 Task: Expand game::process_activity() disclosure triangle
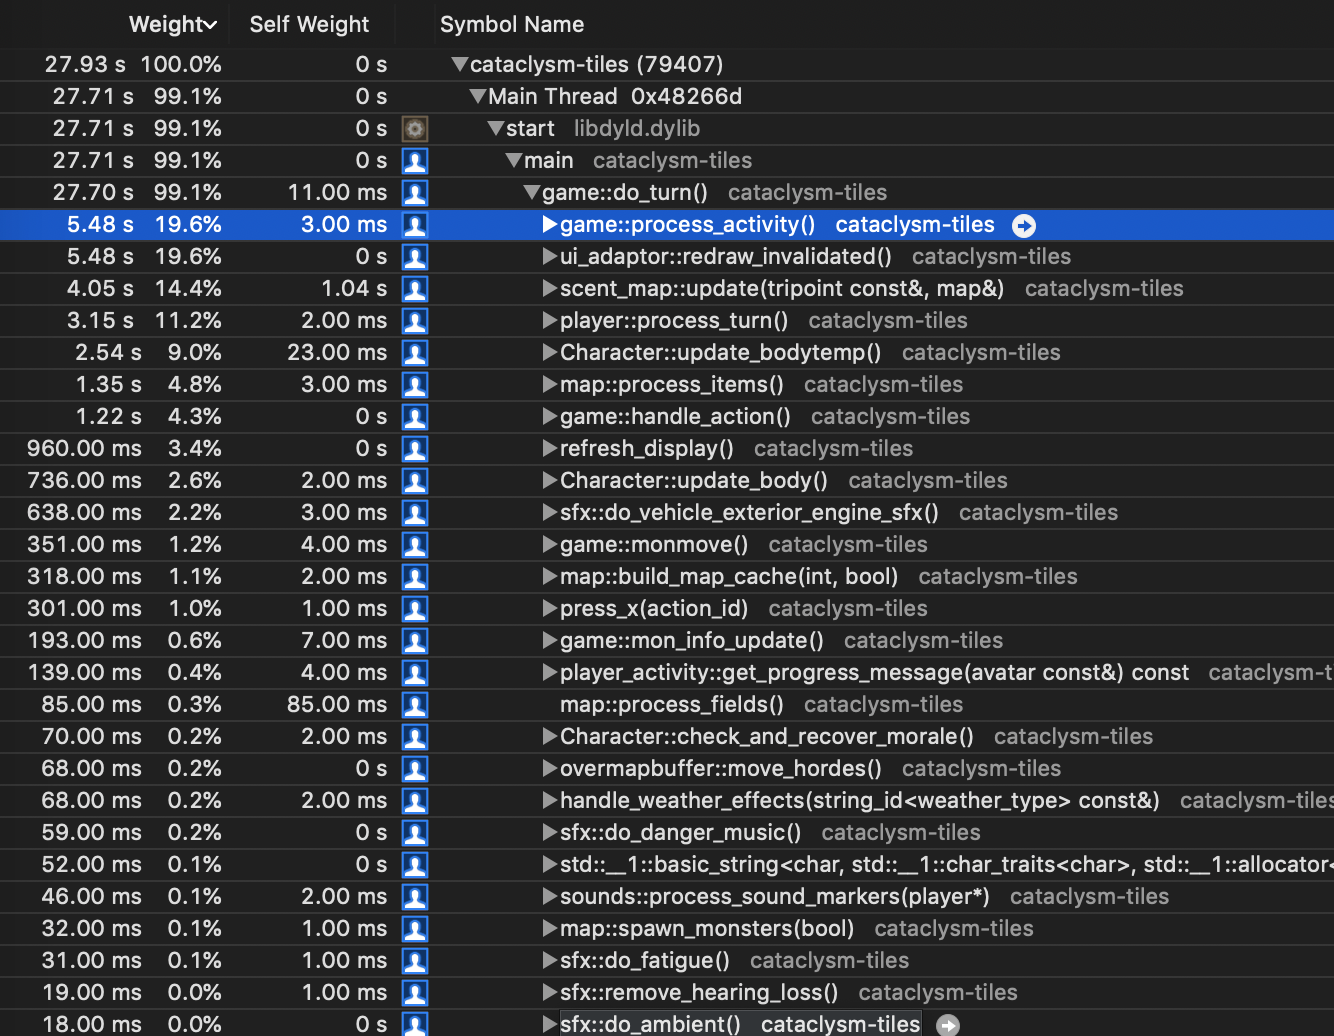coord(549,225)
